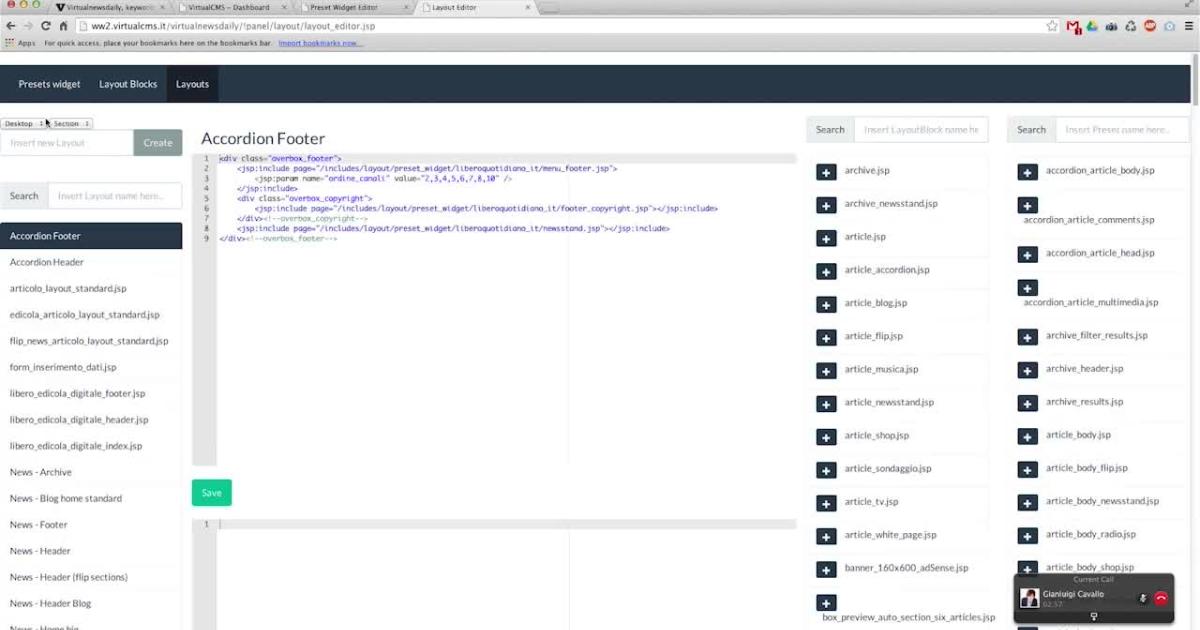Mute microphone in the call widget
This screenshot has width=1200, height=630.
(x=1143, y=598)
